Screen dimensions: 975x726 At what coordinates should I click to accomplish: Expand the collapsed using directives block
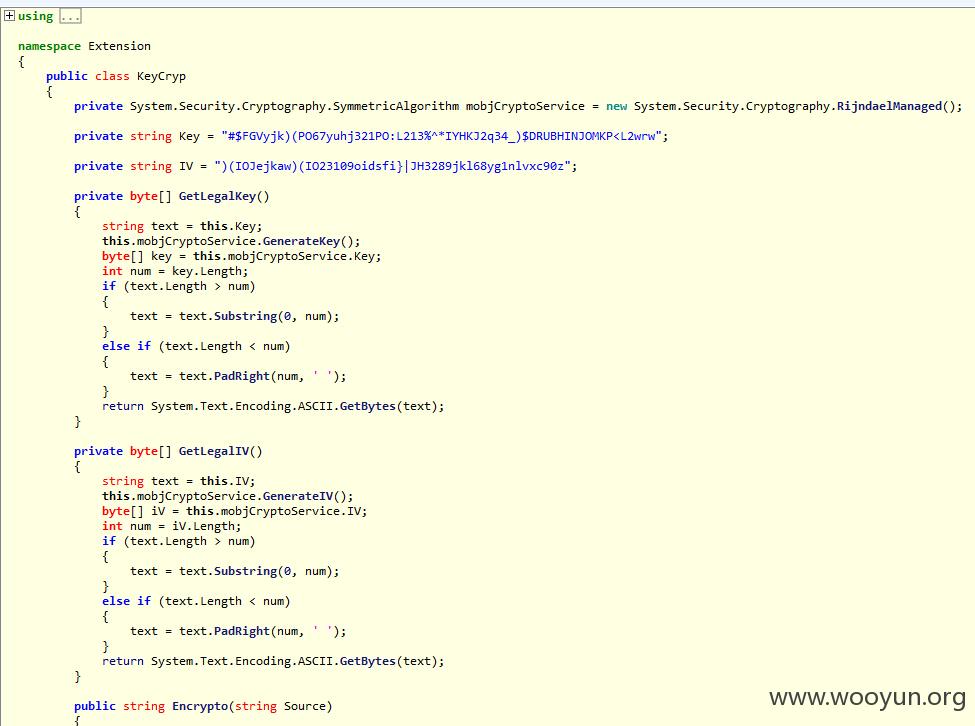[x=9, y=16]
